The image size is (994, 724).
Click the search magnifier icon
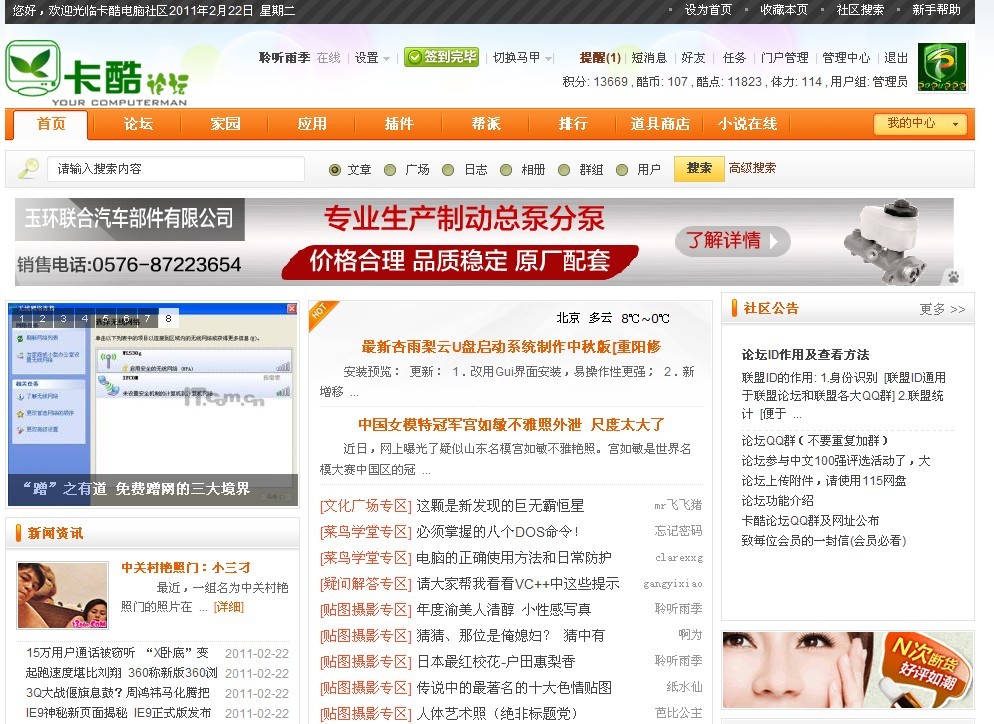pos(28,169)
